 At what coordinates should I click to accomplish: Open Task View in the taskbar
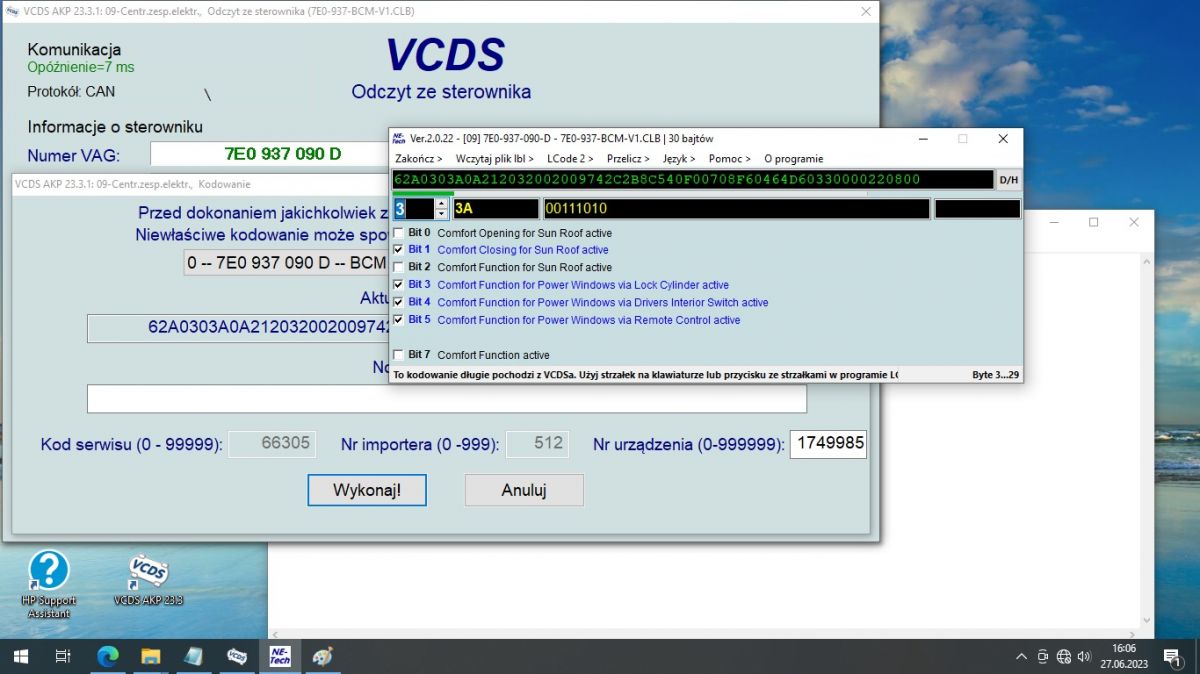point(63,656)
